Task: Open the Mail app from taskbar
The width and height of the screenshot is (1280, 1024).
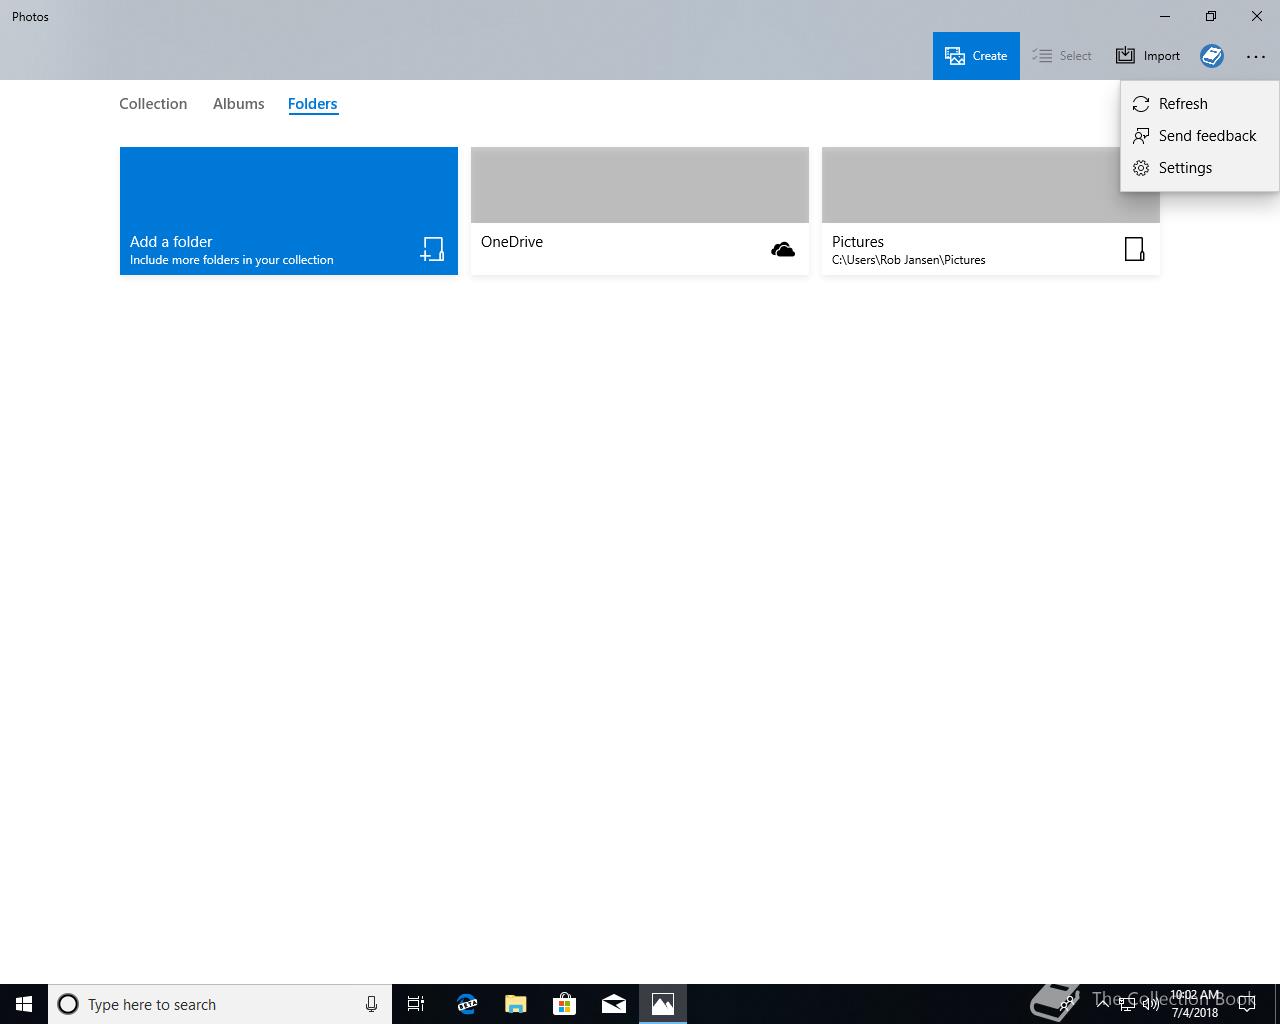Action: point(614,1004)
